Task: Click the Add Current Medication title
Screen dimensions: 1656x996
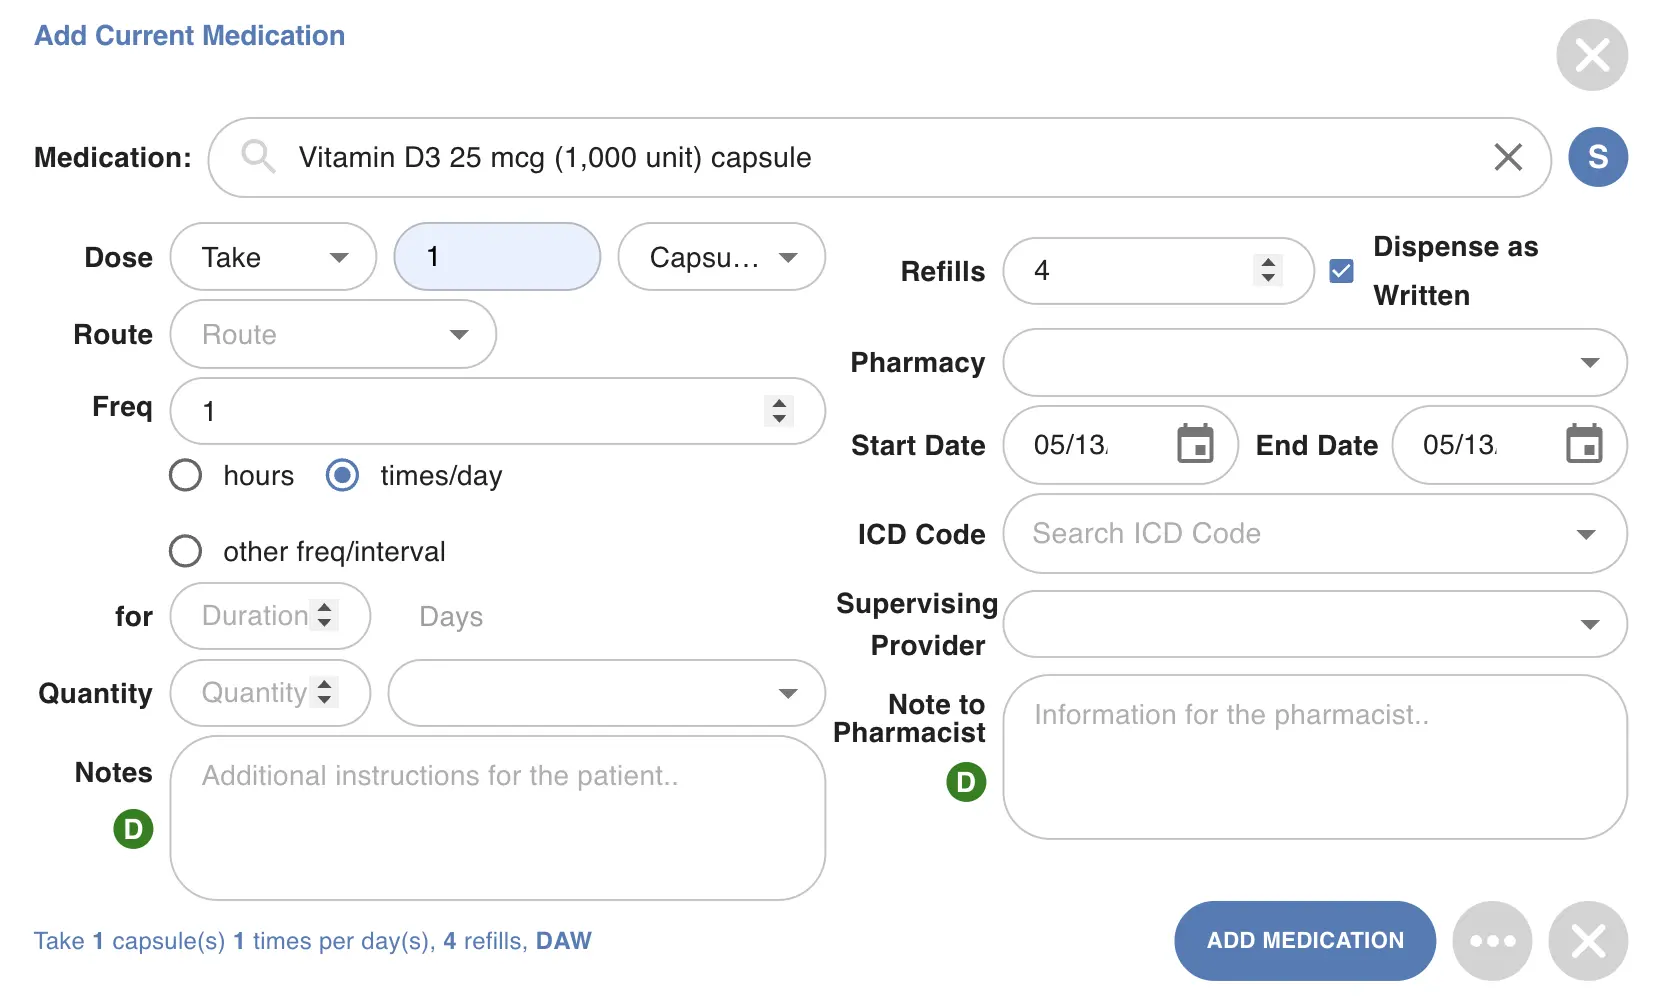Action: [x=190, y=36]
